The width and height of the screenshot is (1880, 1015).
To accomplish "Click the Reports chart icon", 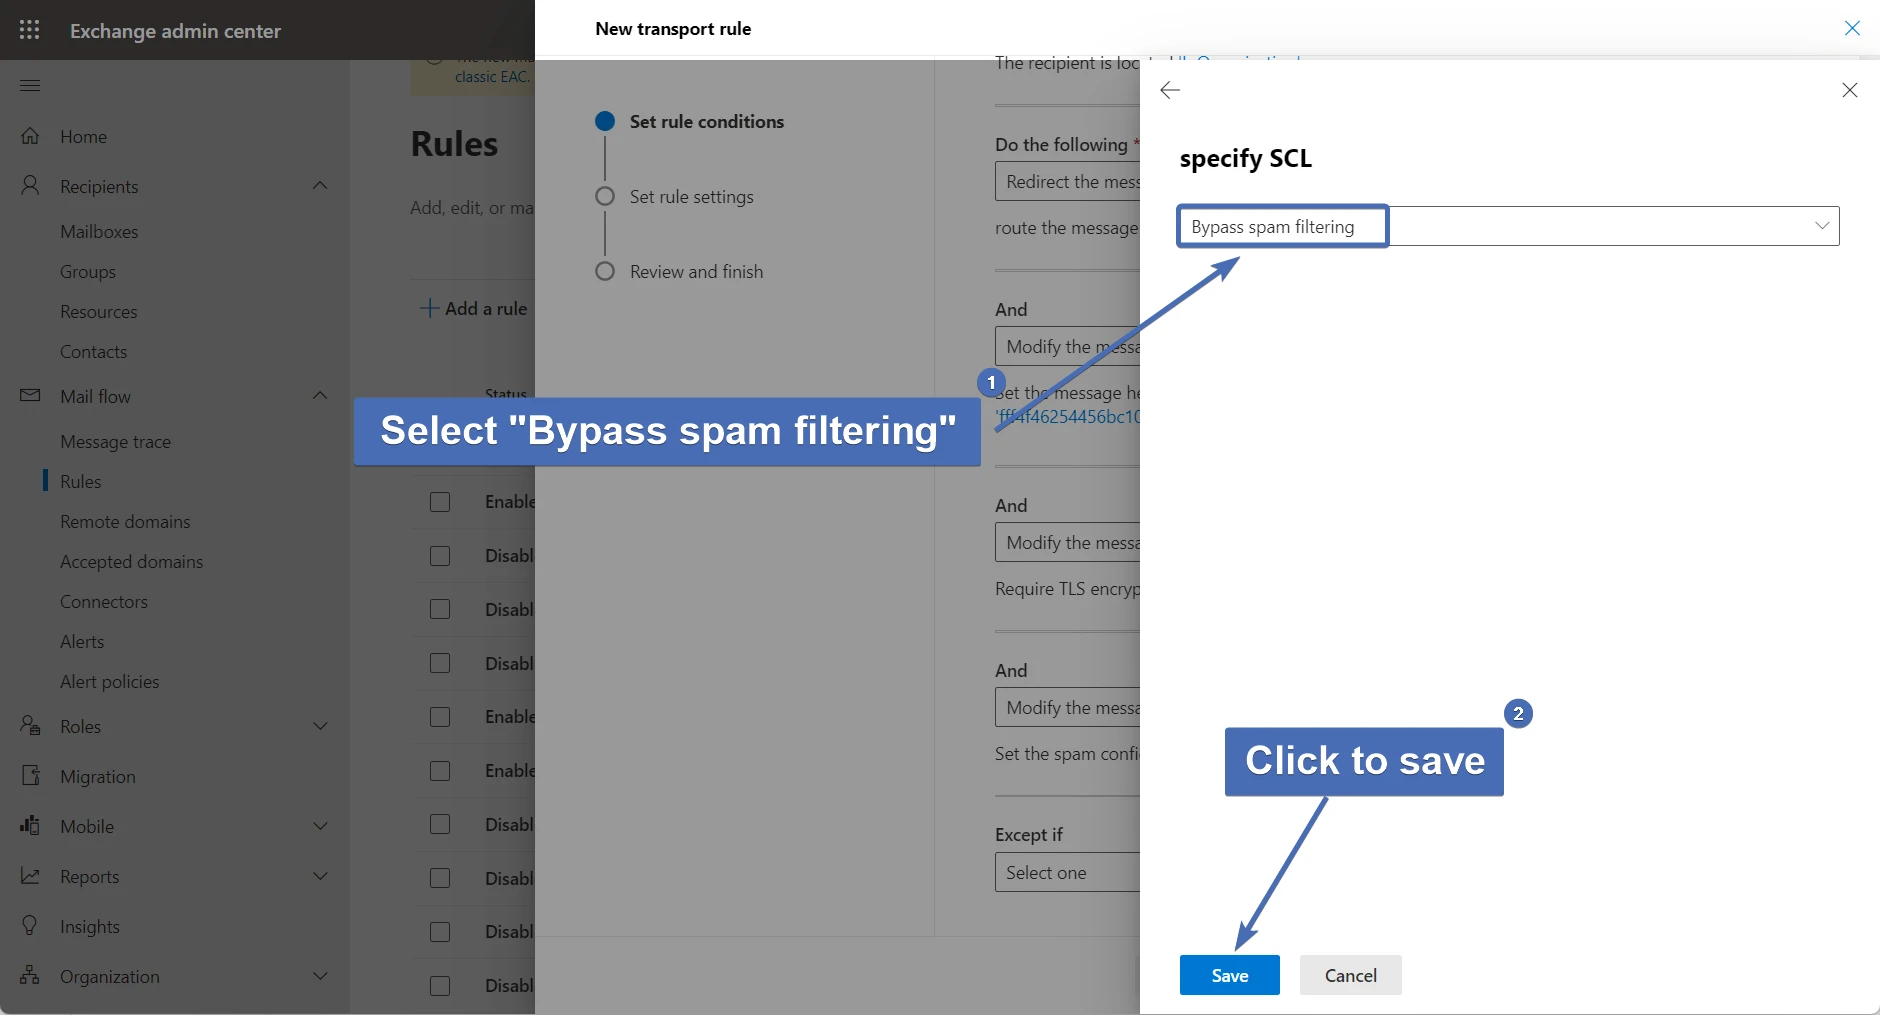I will (x=30, y=876).
